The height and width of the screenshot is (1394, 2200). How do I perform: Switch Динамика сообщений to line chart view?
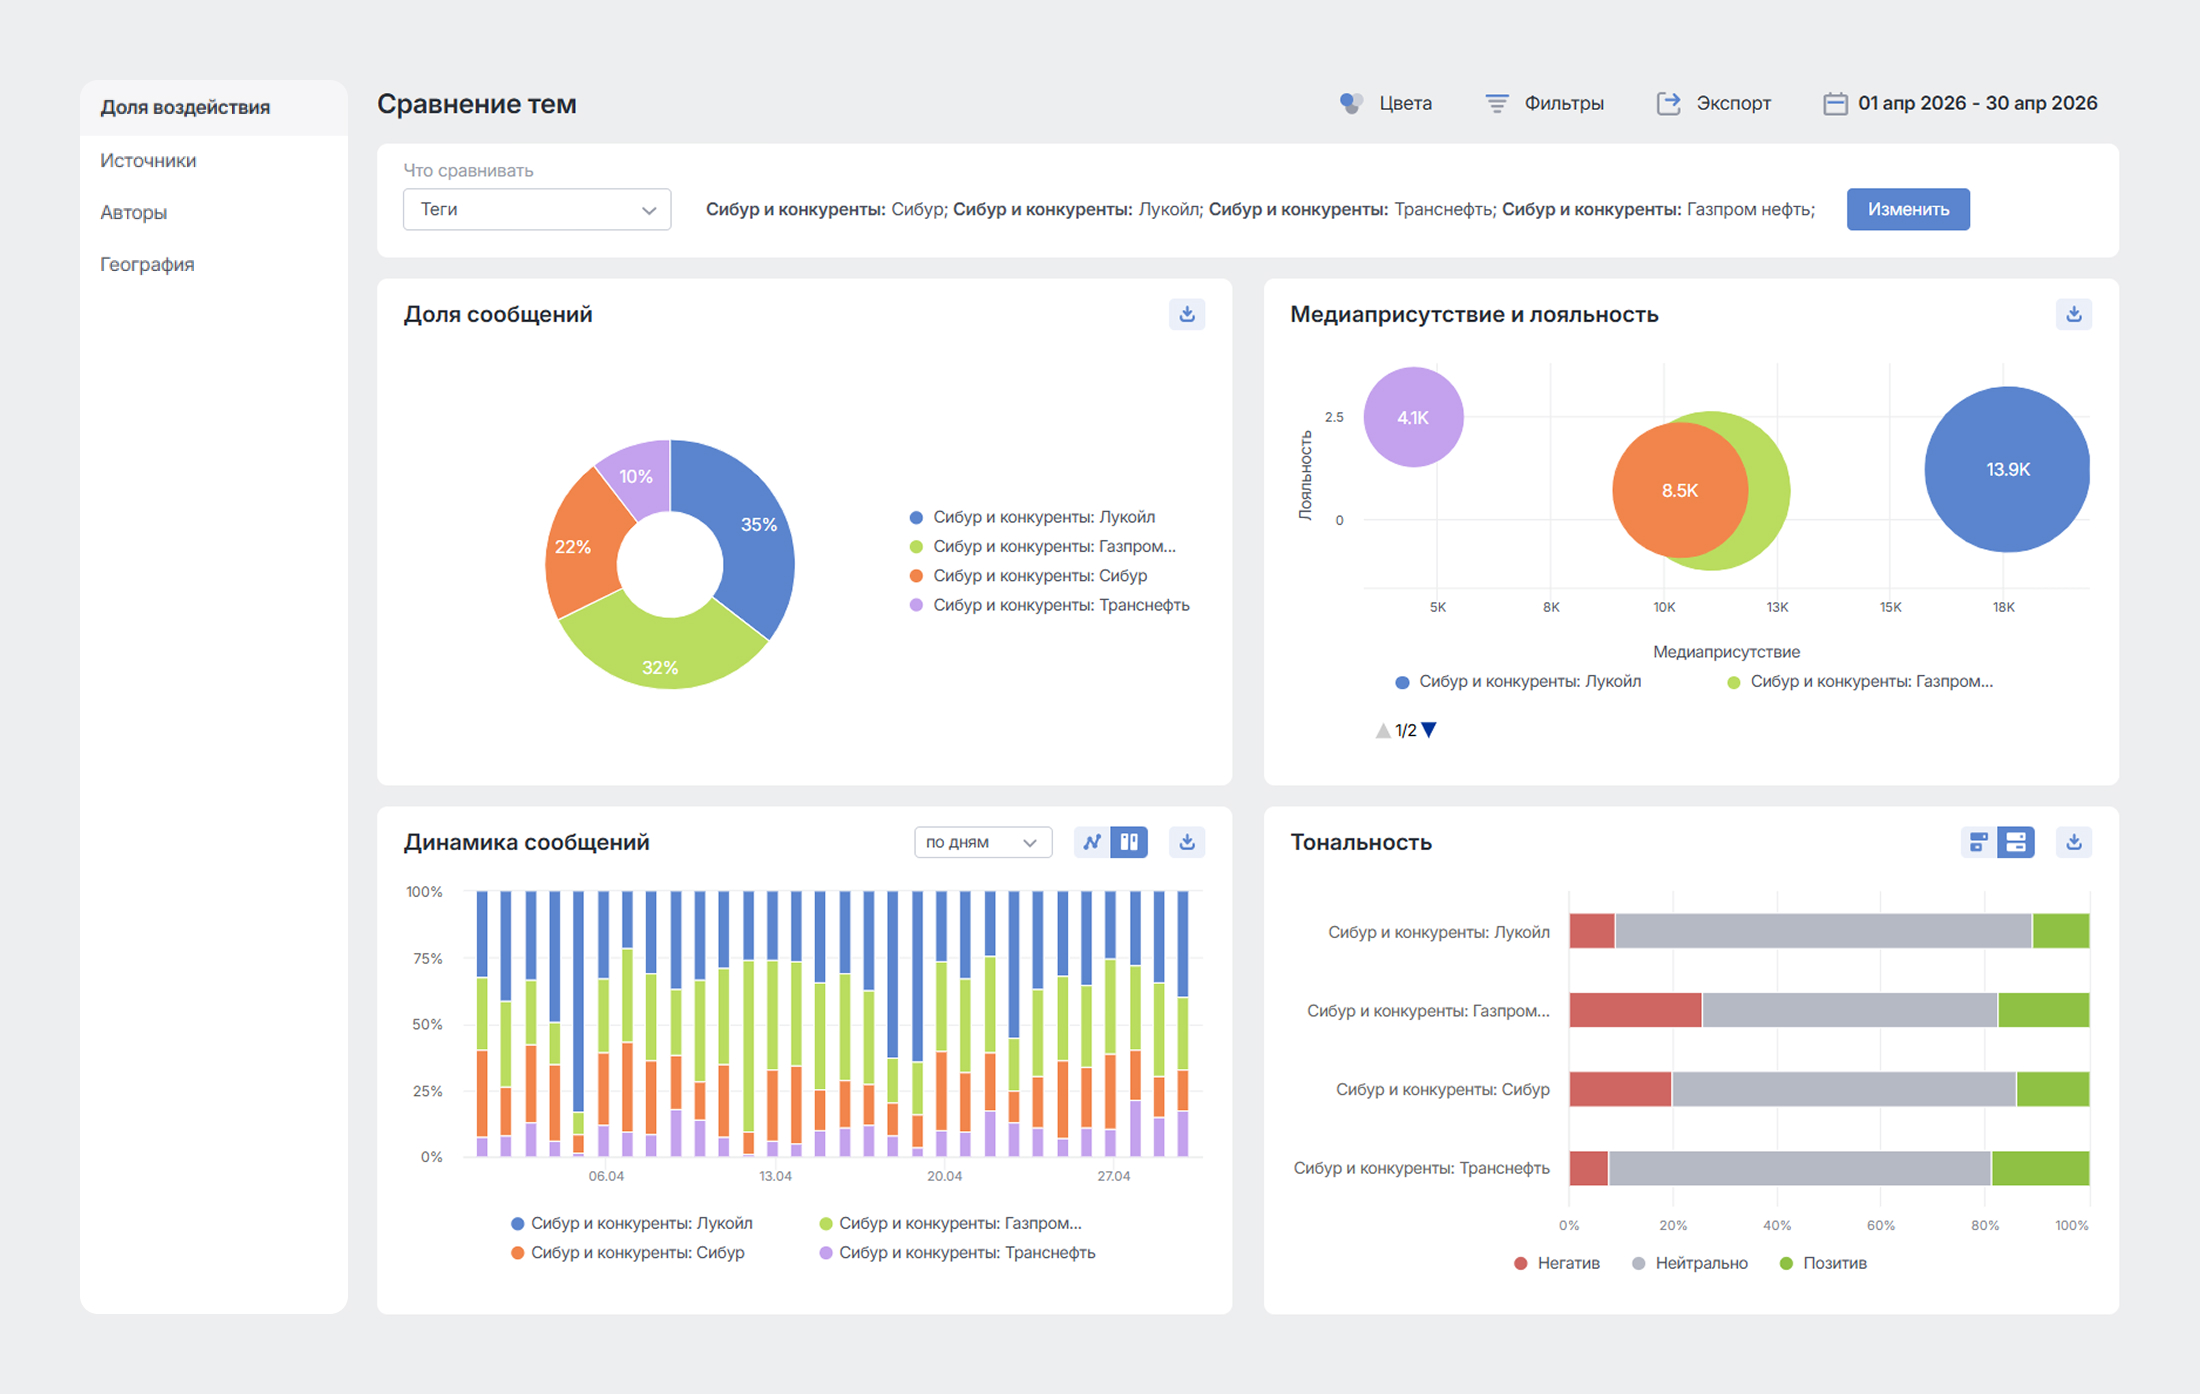pos(1092,842)
